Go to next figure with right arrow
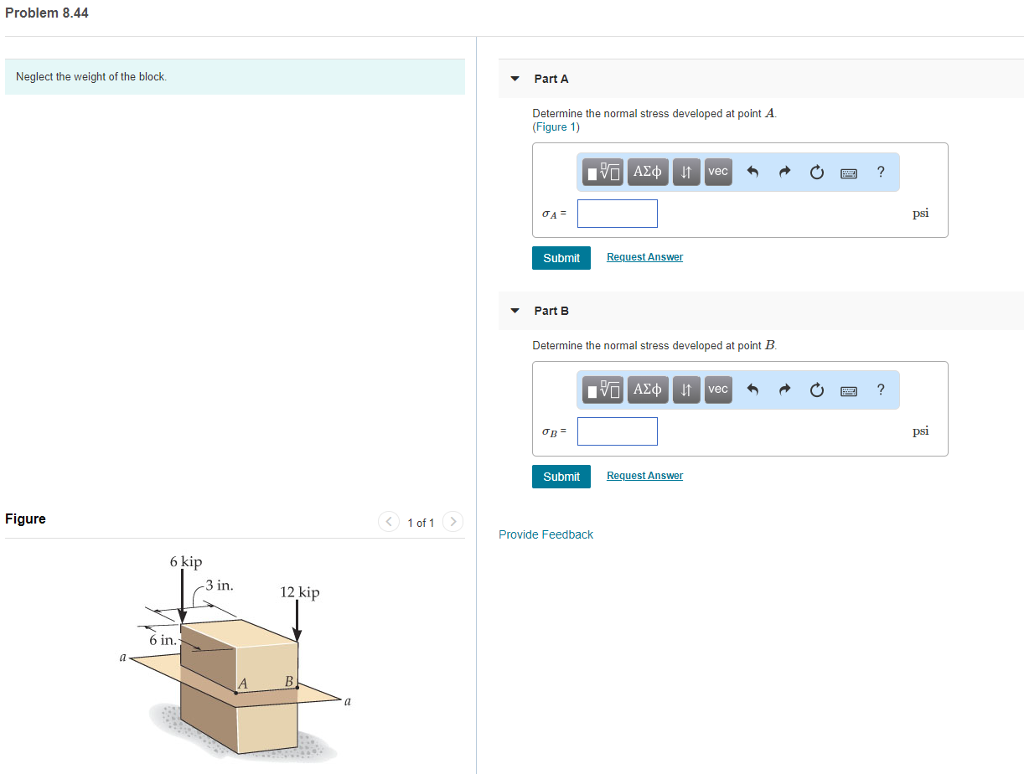 pos(452,521)
